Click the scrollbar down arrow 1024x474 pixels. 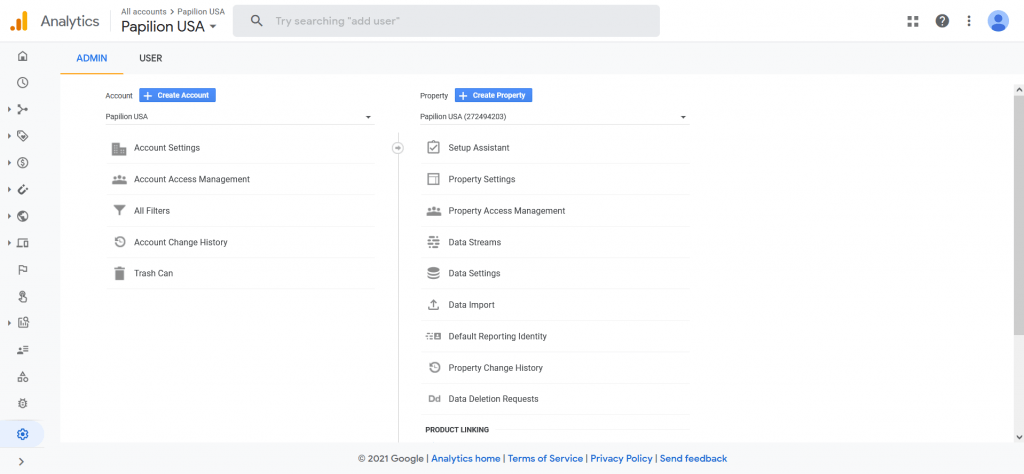[1018, 437]
